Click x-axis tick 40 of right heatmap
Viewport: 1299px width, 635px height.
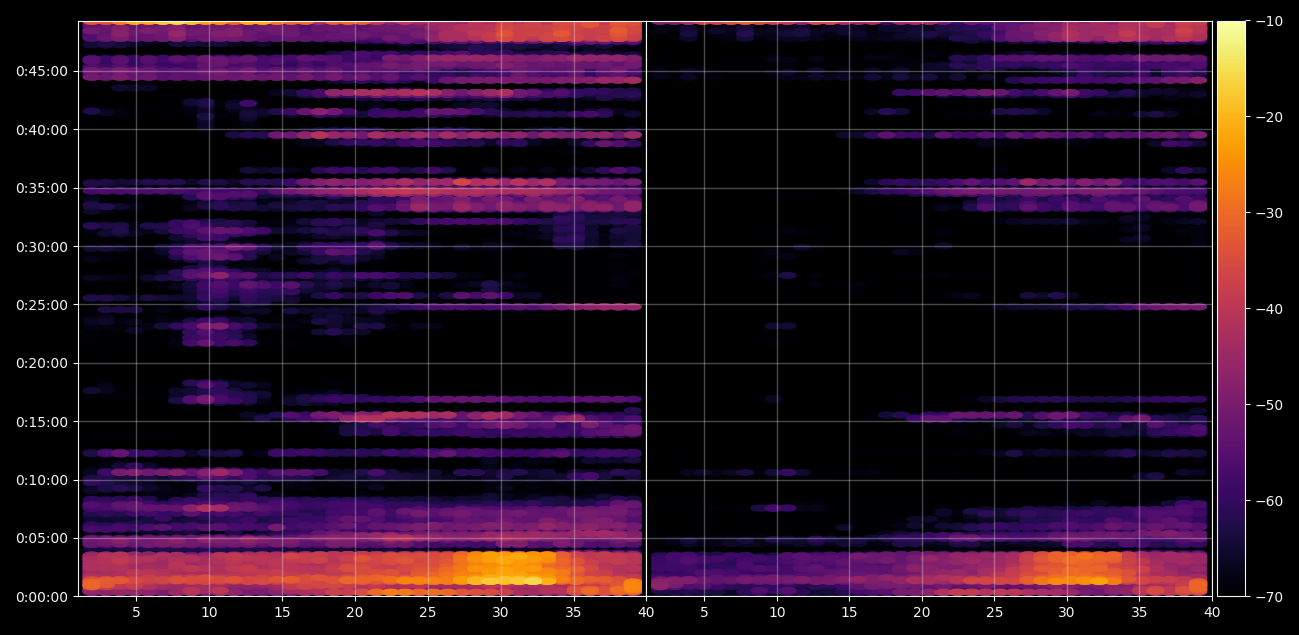1212,611
